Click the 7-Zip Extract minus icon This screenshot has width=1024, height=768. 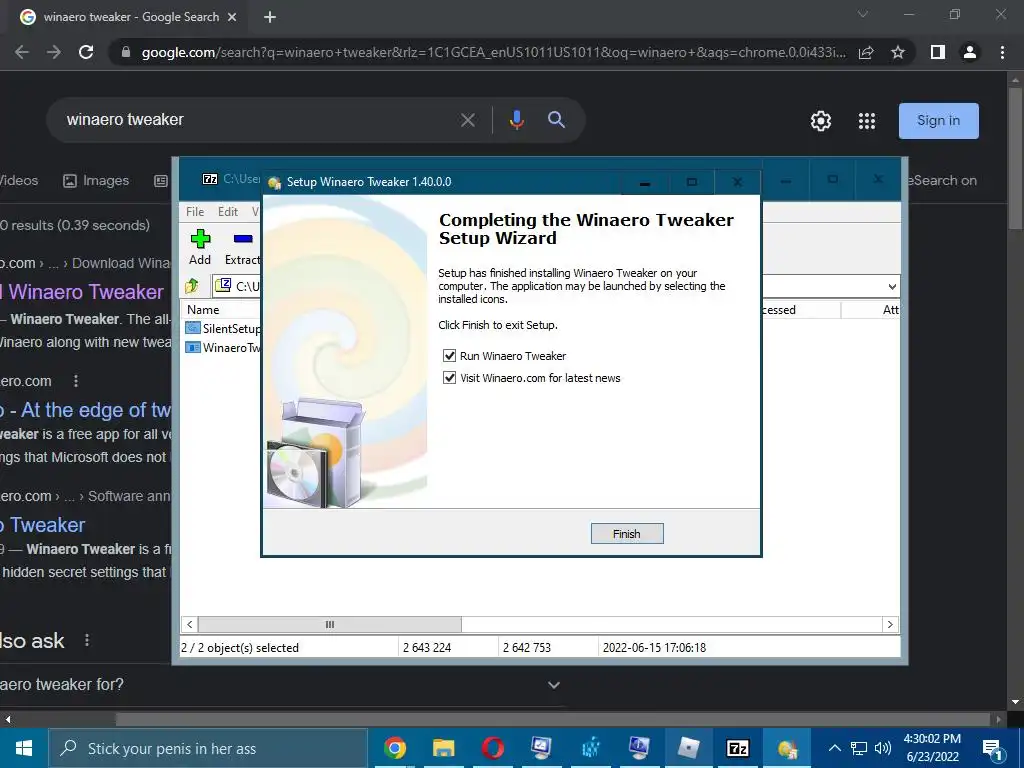pos(243,239)
